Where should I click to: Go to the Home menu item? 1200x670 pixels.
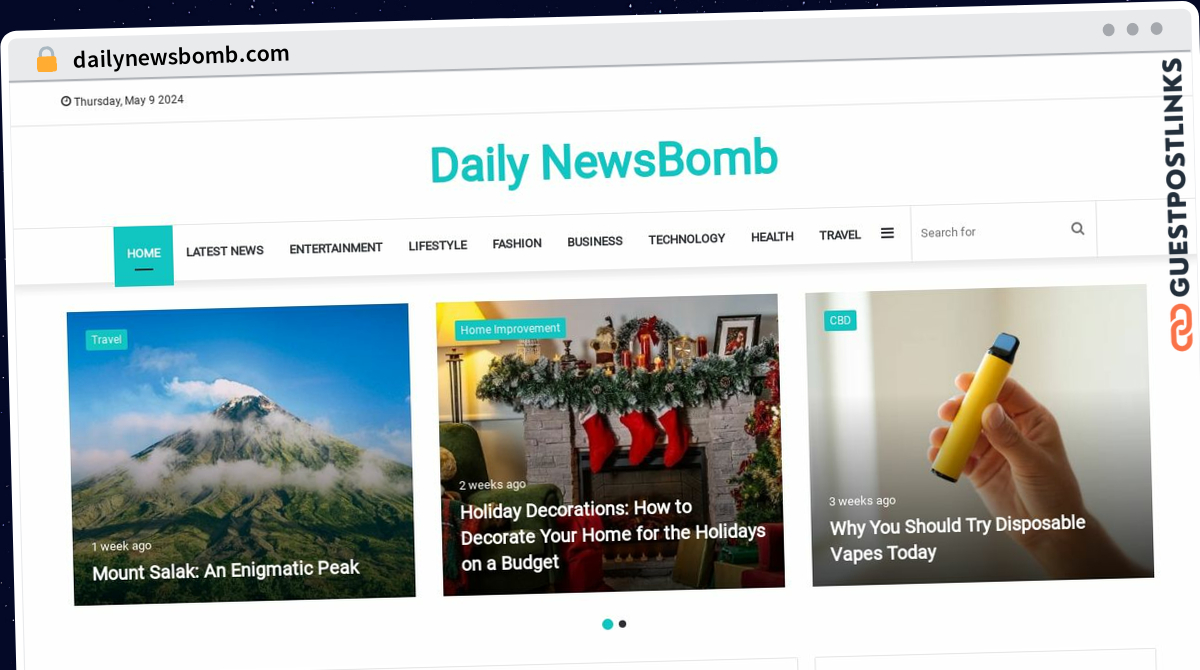pyautogui.click(x=144, y=254)
